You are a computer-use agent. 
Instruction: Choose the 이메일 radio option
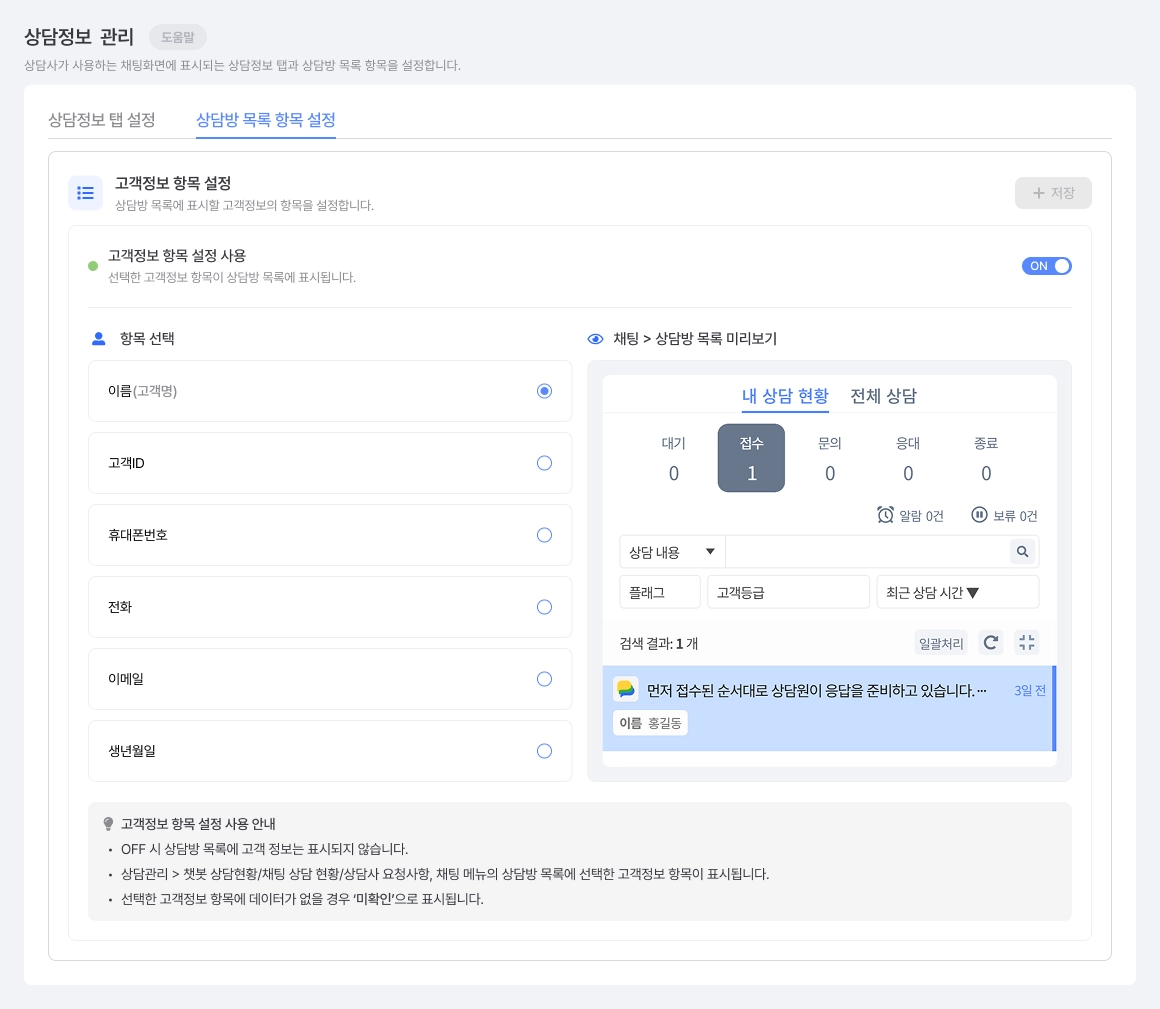point(544,679)
